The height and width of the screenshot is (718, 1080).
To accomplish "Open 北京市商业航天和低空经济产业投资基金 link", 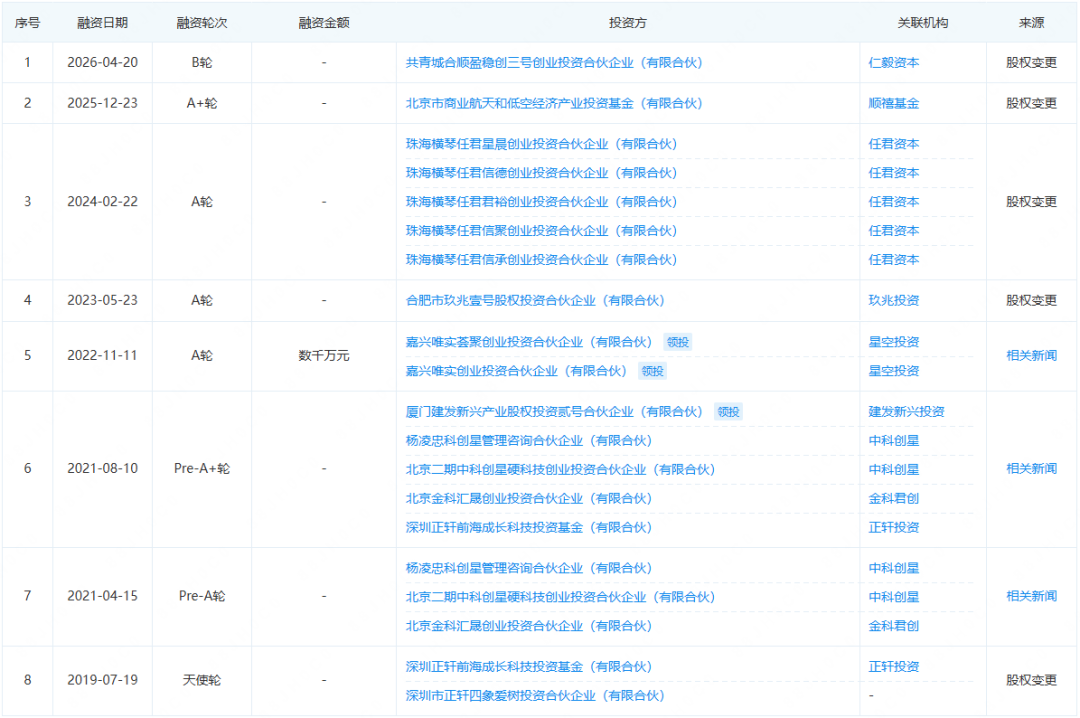I will [x=554, y=103].
